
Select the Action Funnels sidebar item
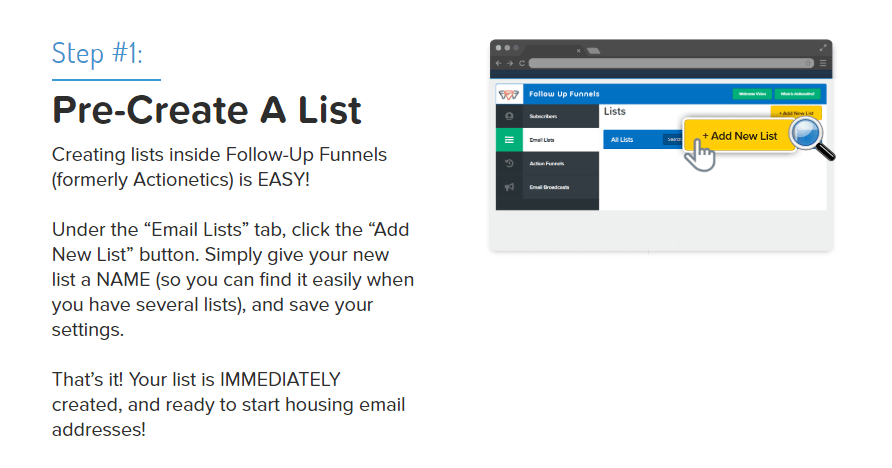pyautogui.click(x=547, y=163)
